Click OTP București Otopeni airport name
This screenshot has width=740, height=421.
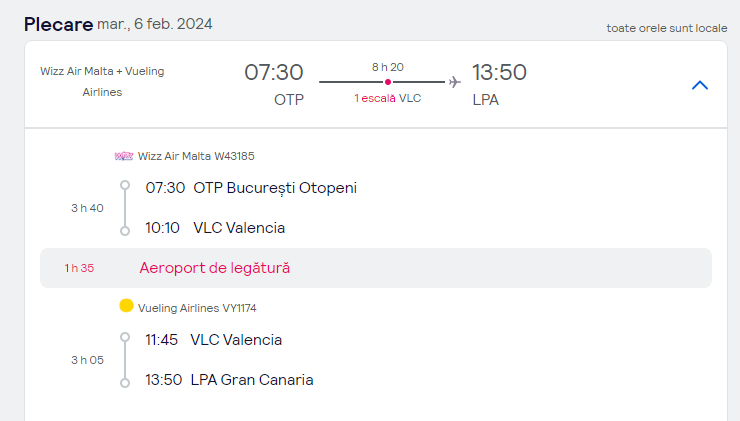pos(275,188)
